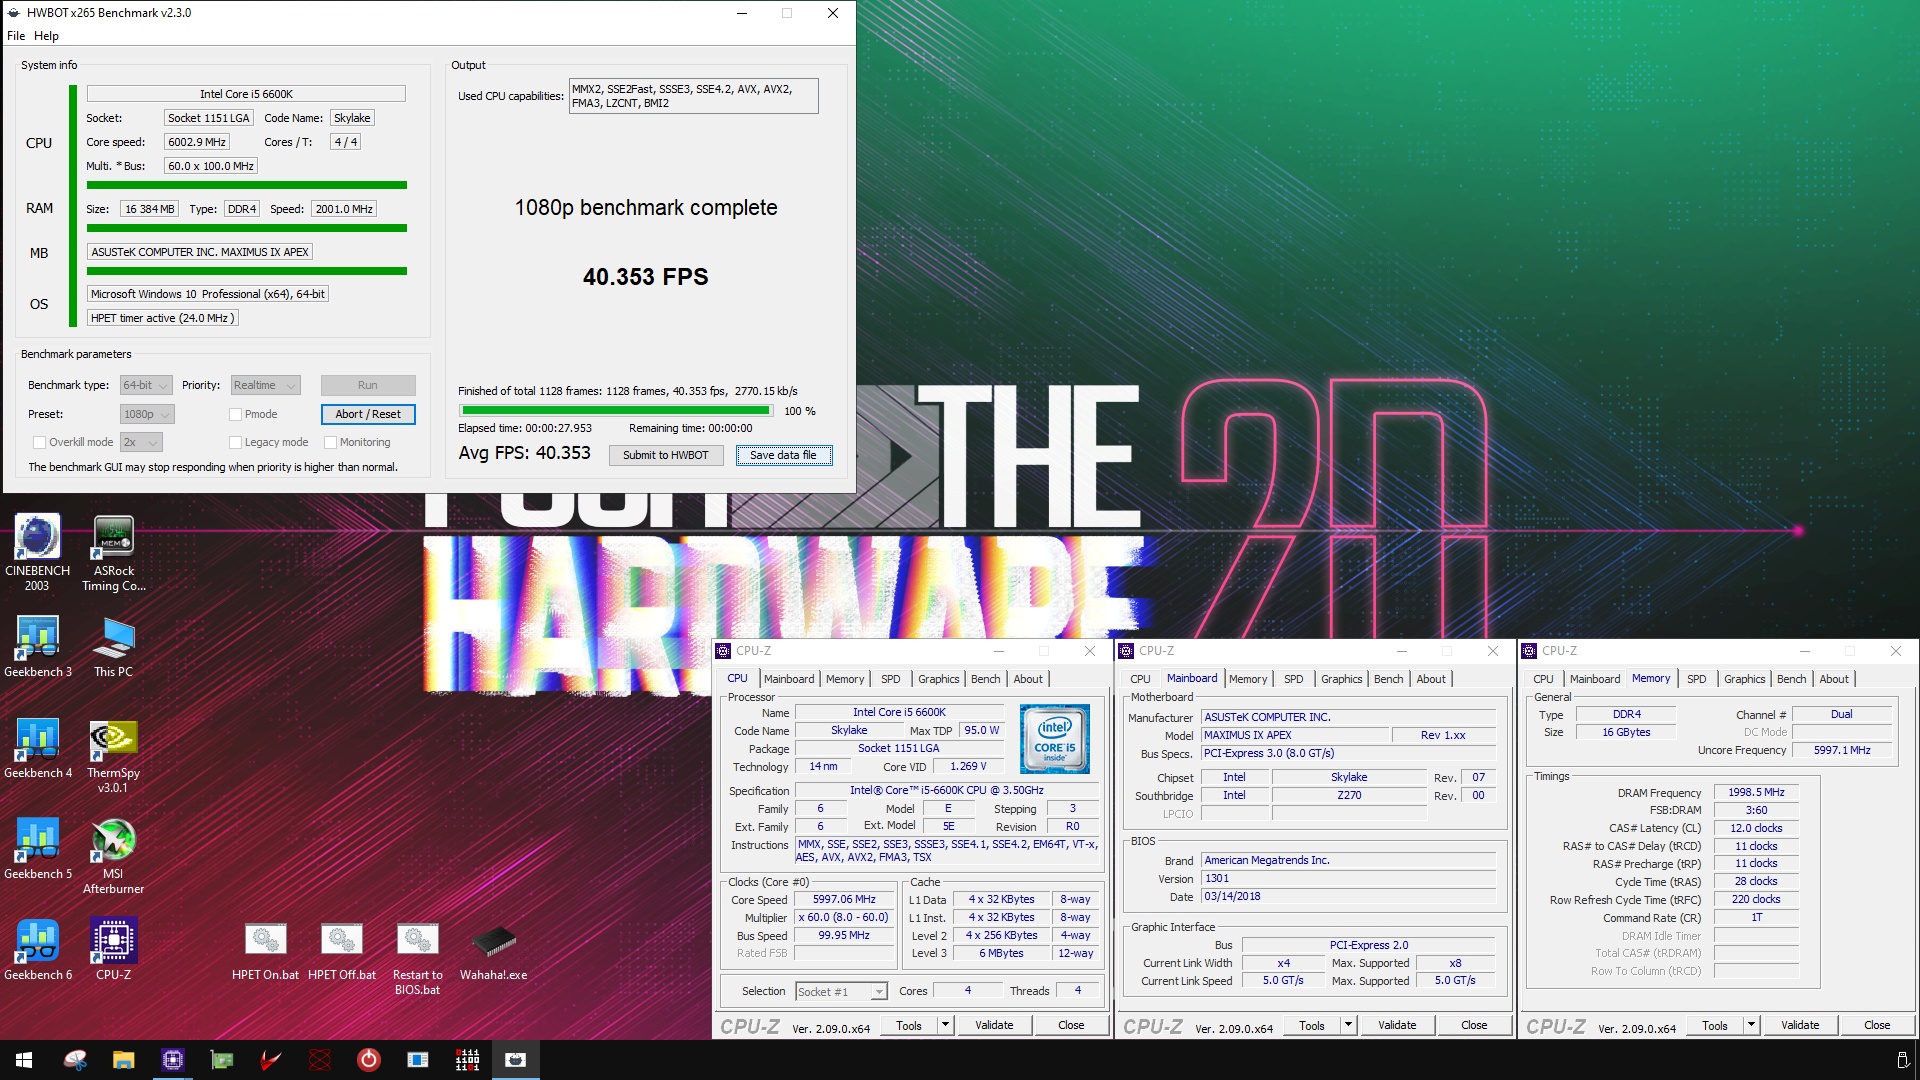Toggle the Overkill mode checkbox
The height and width of the screenshot is (1080, 1920).
[x=40, y=442]
